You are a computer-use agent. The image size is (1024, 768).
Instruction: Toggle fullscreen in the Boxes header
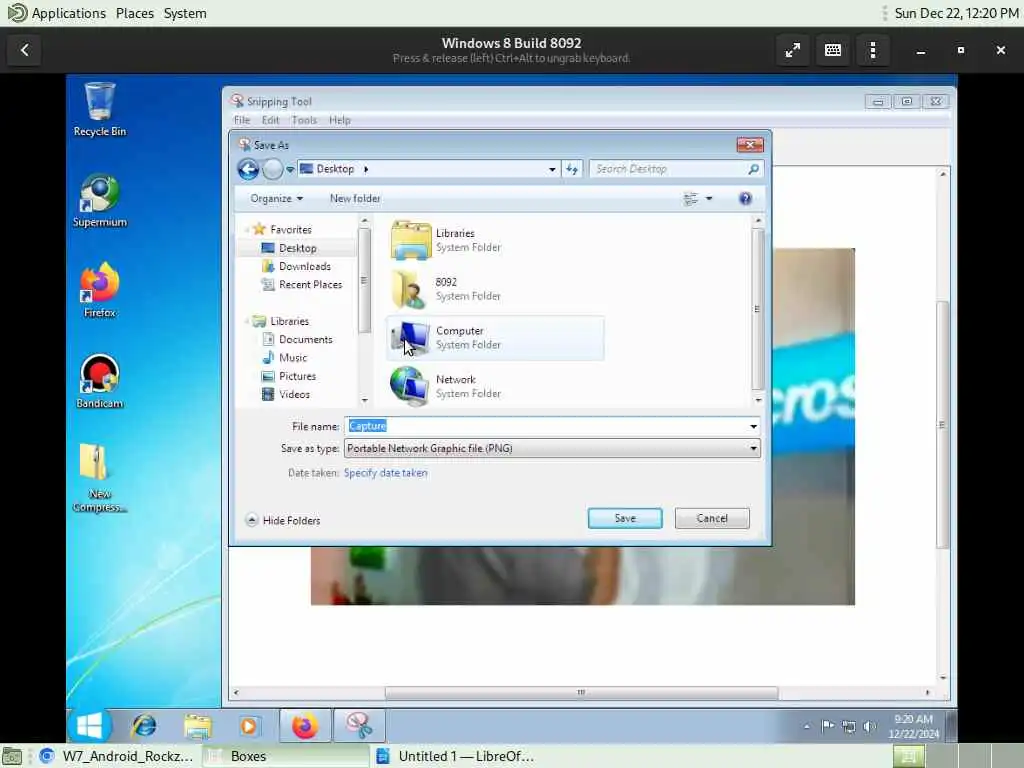792,50
